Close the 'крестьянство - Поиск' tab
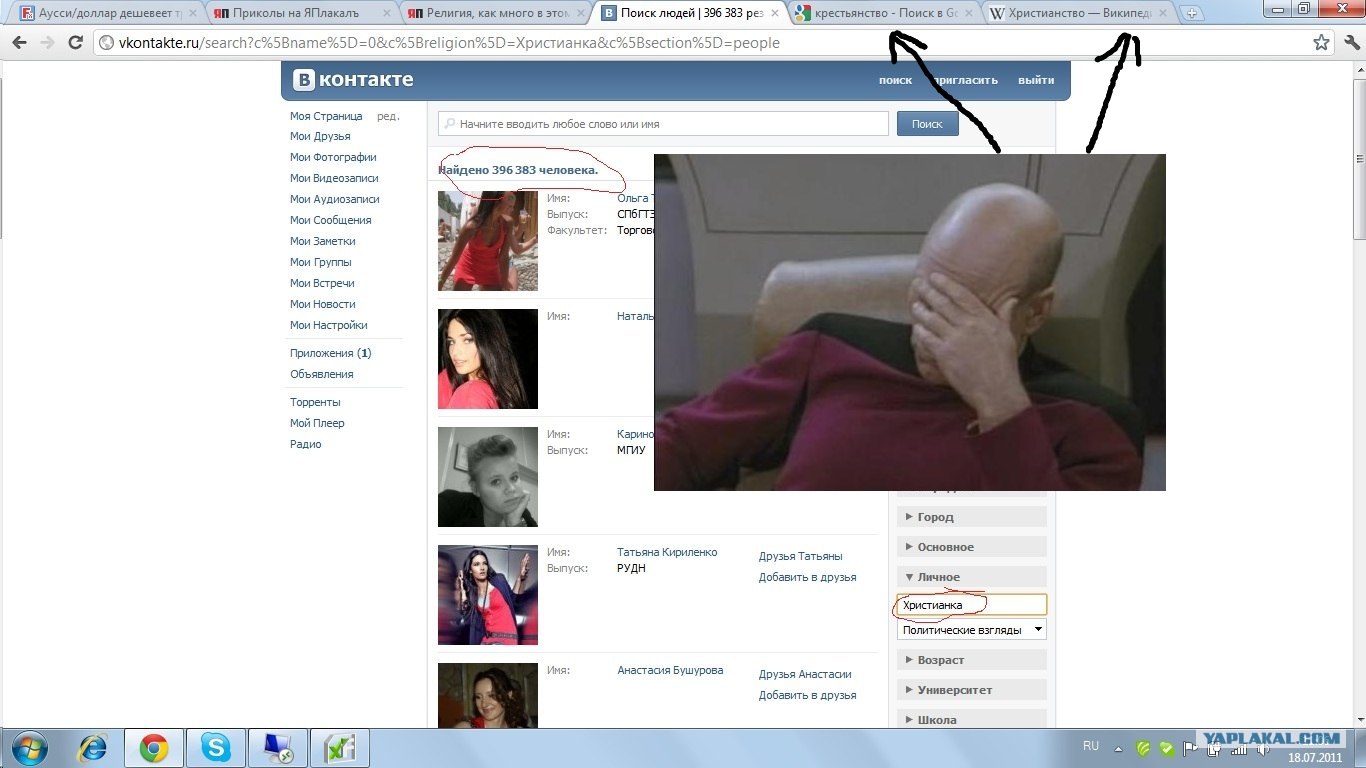 [x=969, y=14]
